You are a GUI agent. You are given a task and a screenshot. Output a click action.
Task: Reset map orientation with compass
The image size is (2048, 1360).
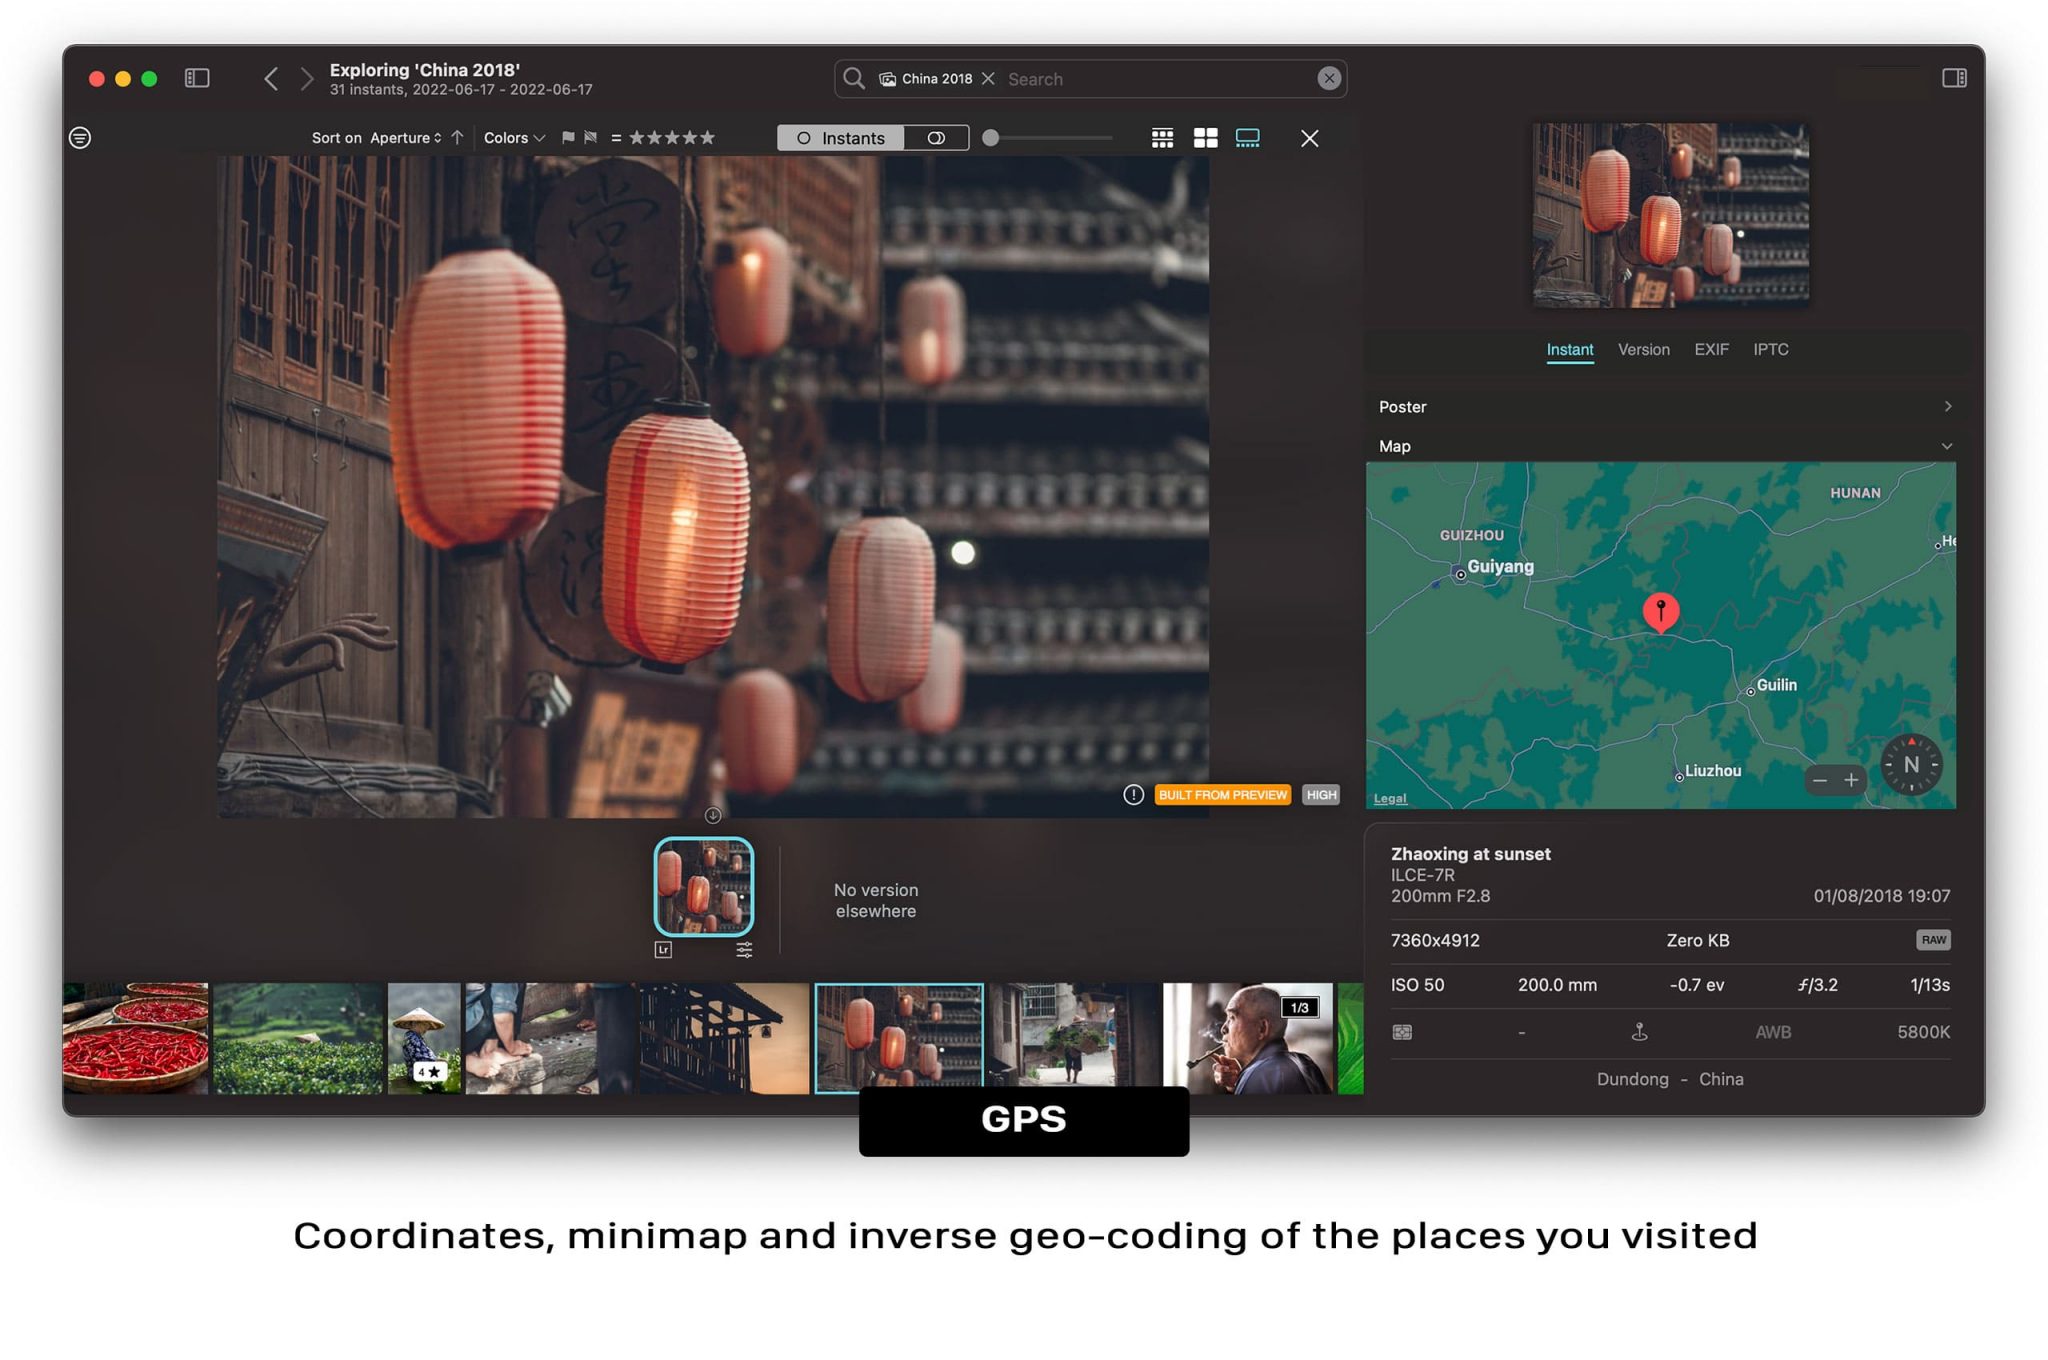[1911, 765]
